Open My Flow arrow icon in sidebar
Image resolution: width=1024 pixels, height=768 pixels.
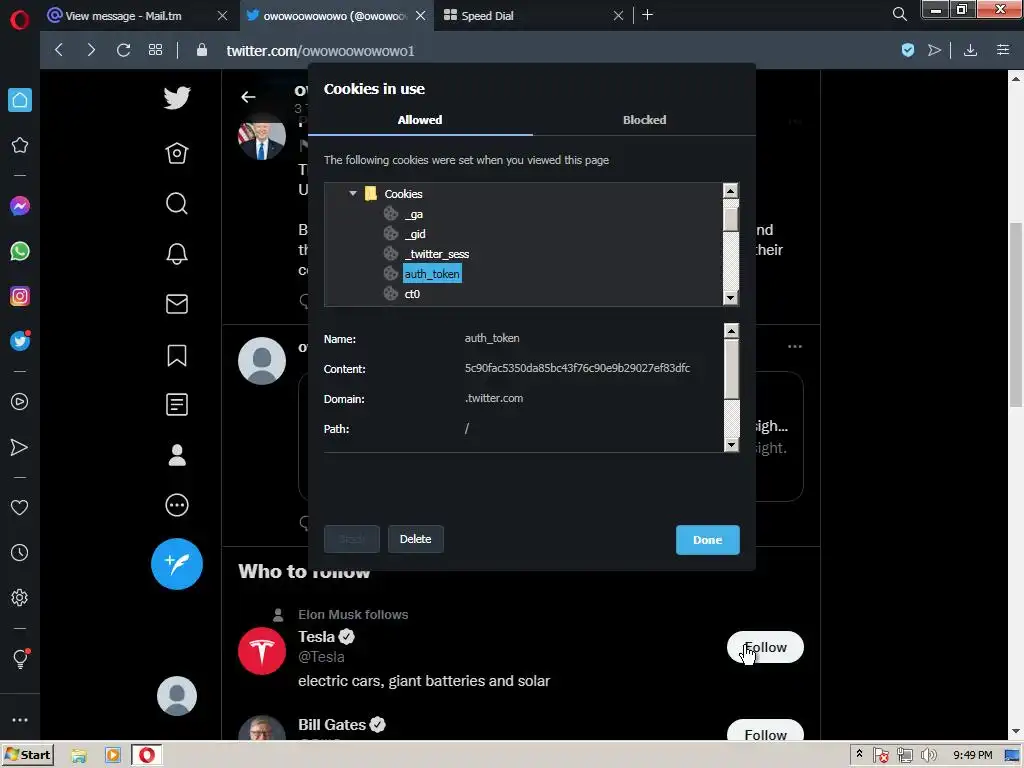[x=20, y=447]
